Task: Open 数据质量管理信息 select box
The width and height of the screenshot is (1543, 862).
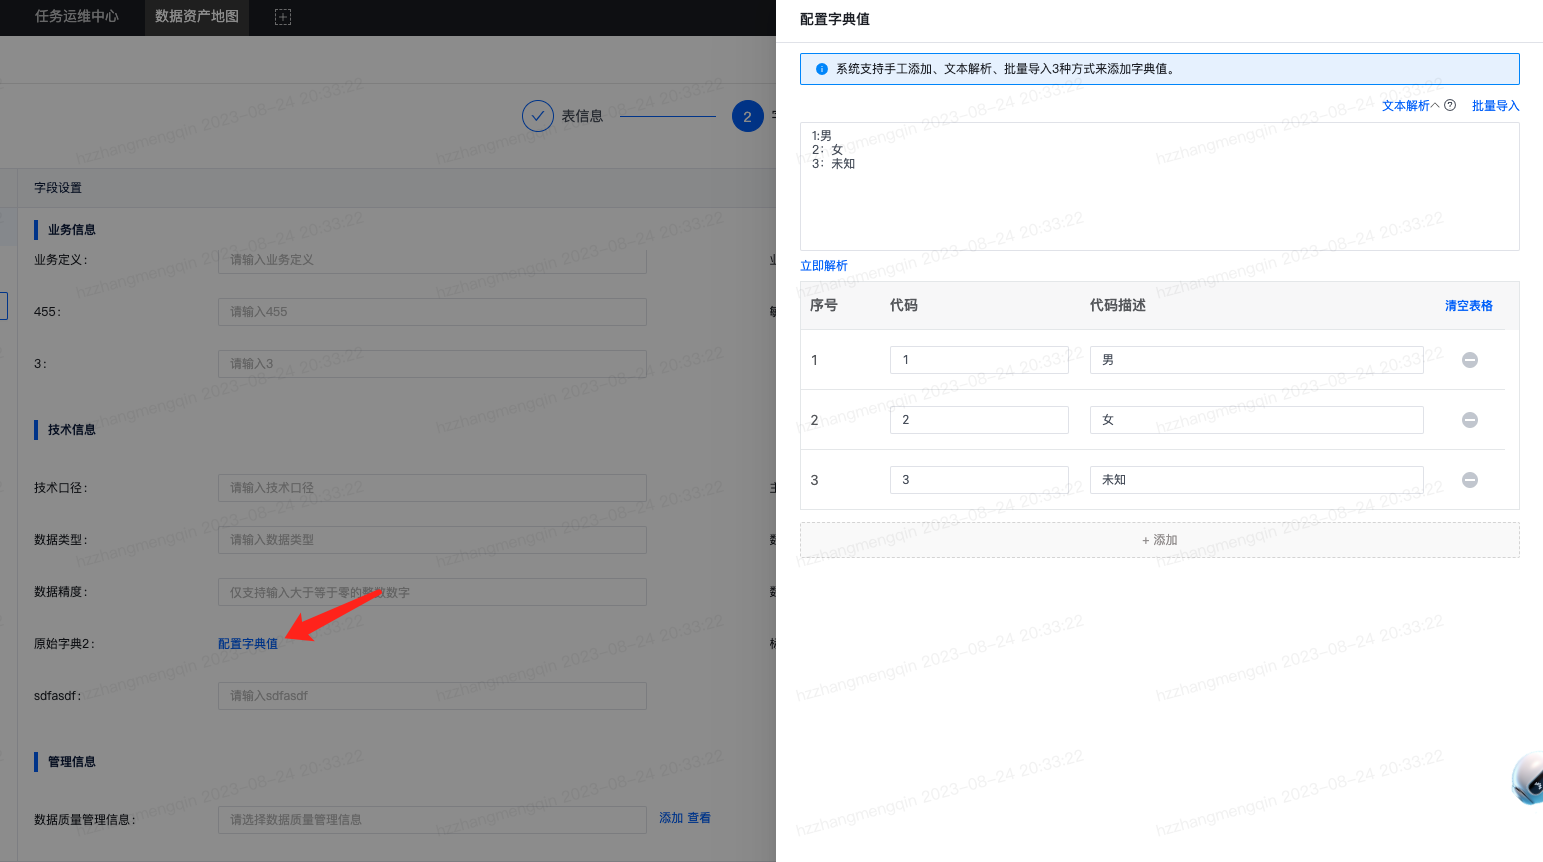Action: click(x=432, y=820)
